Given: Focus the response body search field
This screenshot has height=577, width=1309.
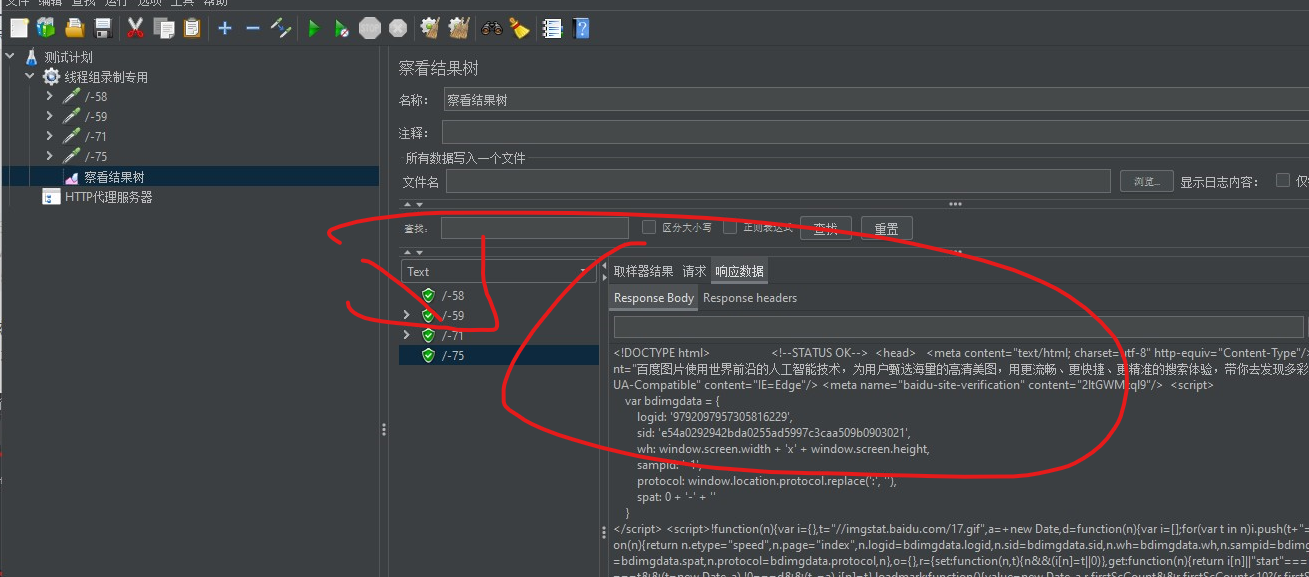Looking at the screenshot, I should tap(959, 327).
